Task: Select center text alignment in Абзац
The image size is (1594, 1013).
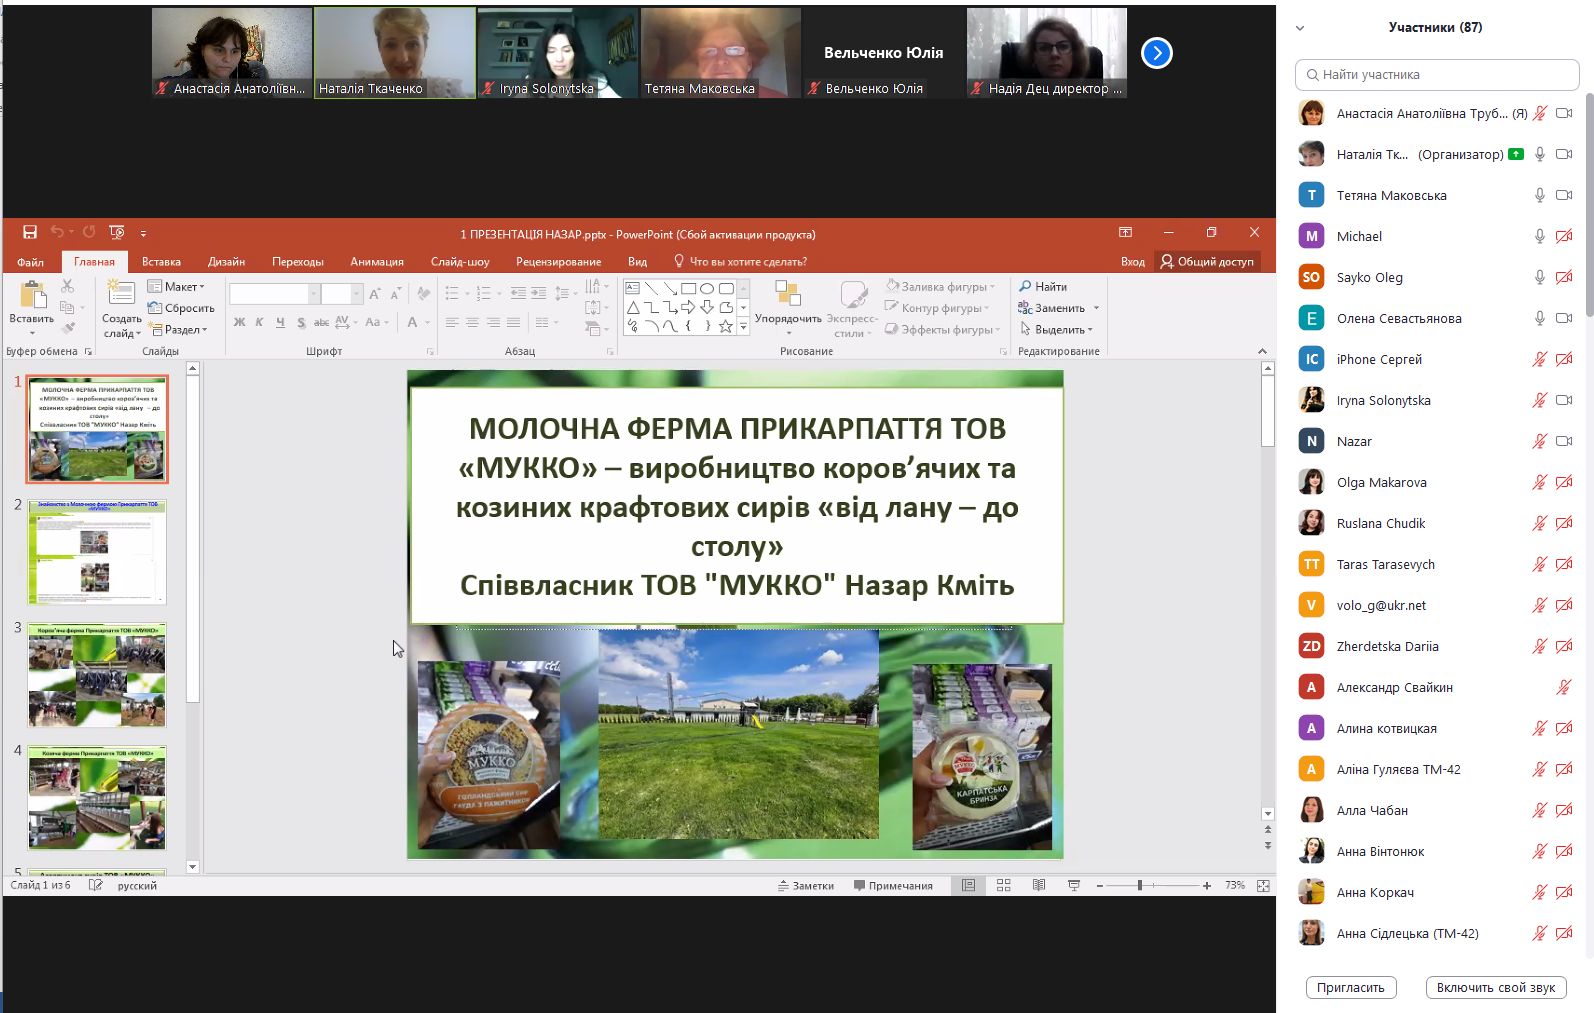Action: pos(472,322)
